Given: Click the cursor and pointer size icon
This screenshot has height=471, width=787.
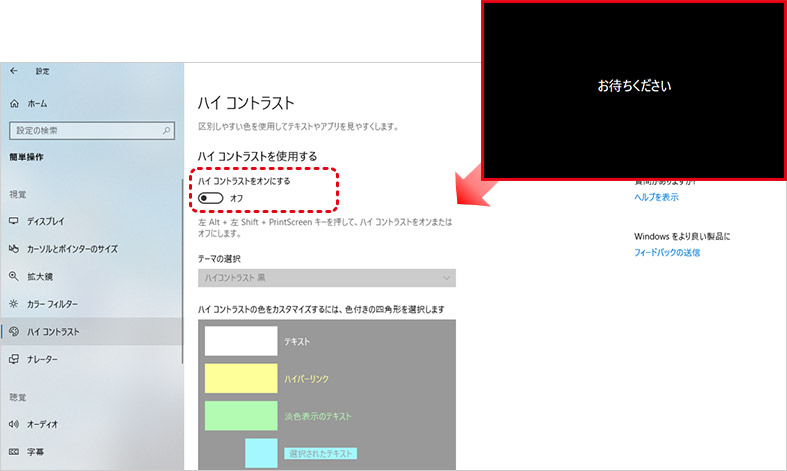Looking at the screenshot, I should pyautogui.click(x=14, y=248).
